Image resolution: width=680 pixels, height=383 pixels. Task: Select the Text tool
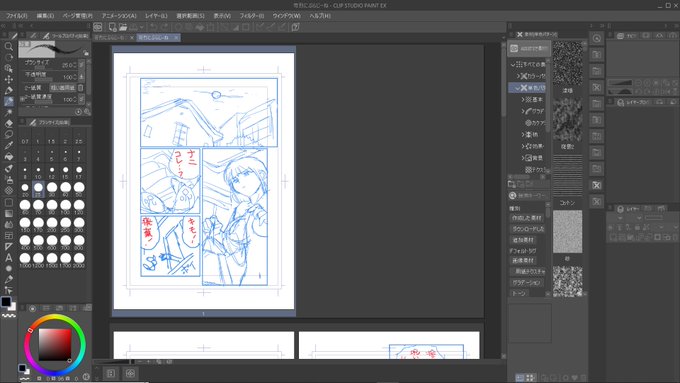[8, 258]
